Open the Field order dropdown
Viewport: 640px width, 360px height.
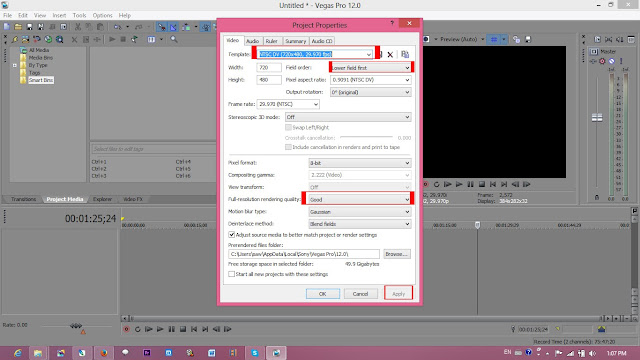pos(407,68)
